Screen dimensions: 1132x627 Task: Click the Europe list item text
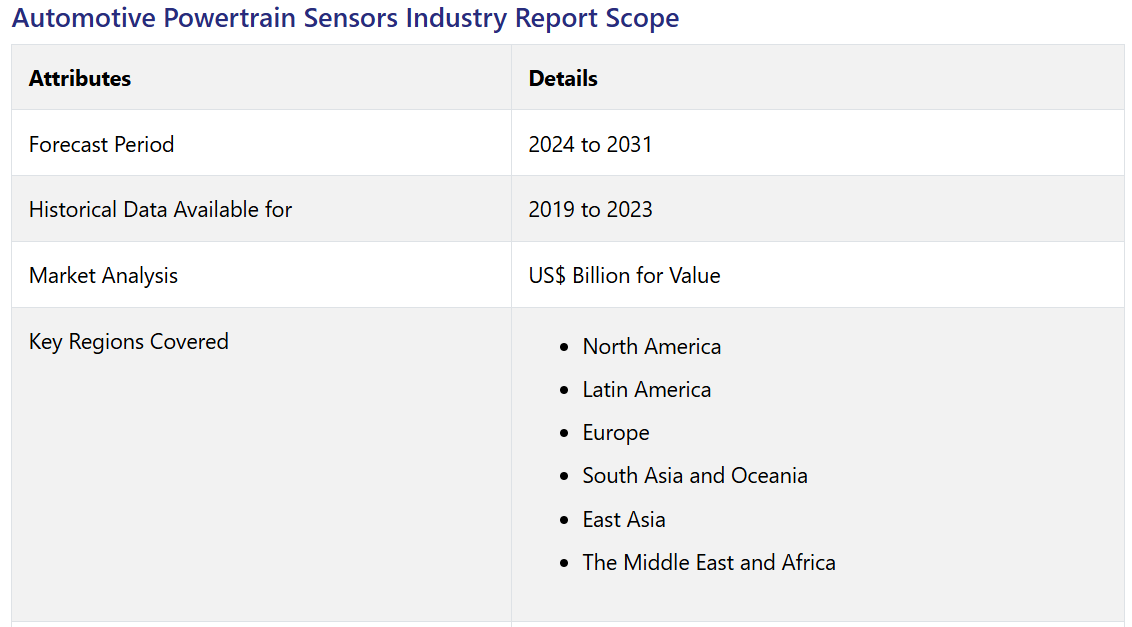[616, 432]
